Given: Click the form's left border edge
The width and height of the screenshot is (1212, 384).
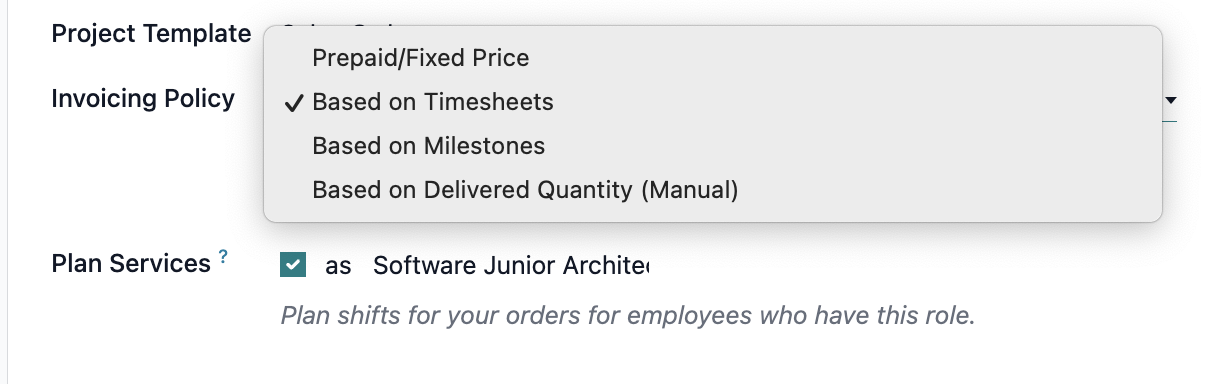Looking at the screenshot, I should click(7, 192).
